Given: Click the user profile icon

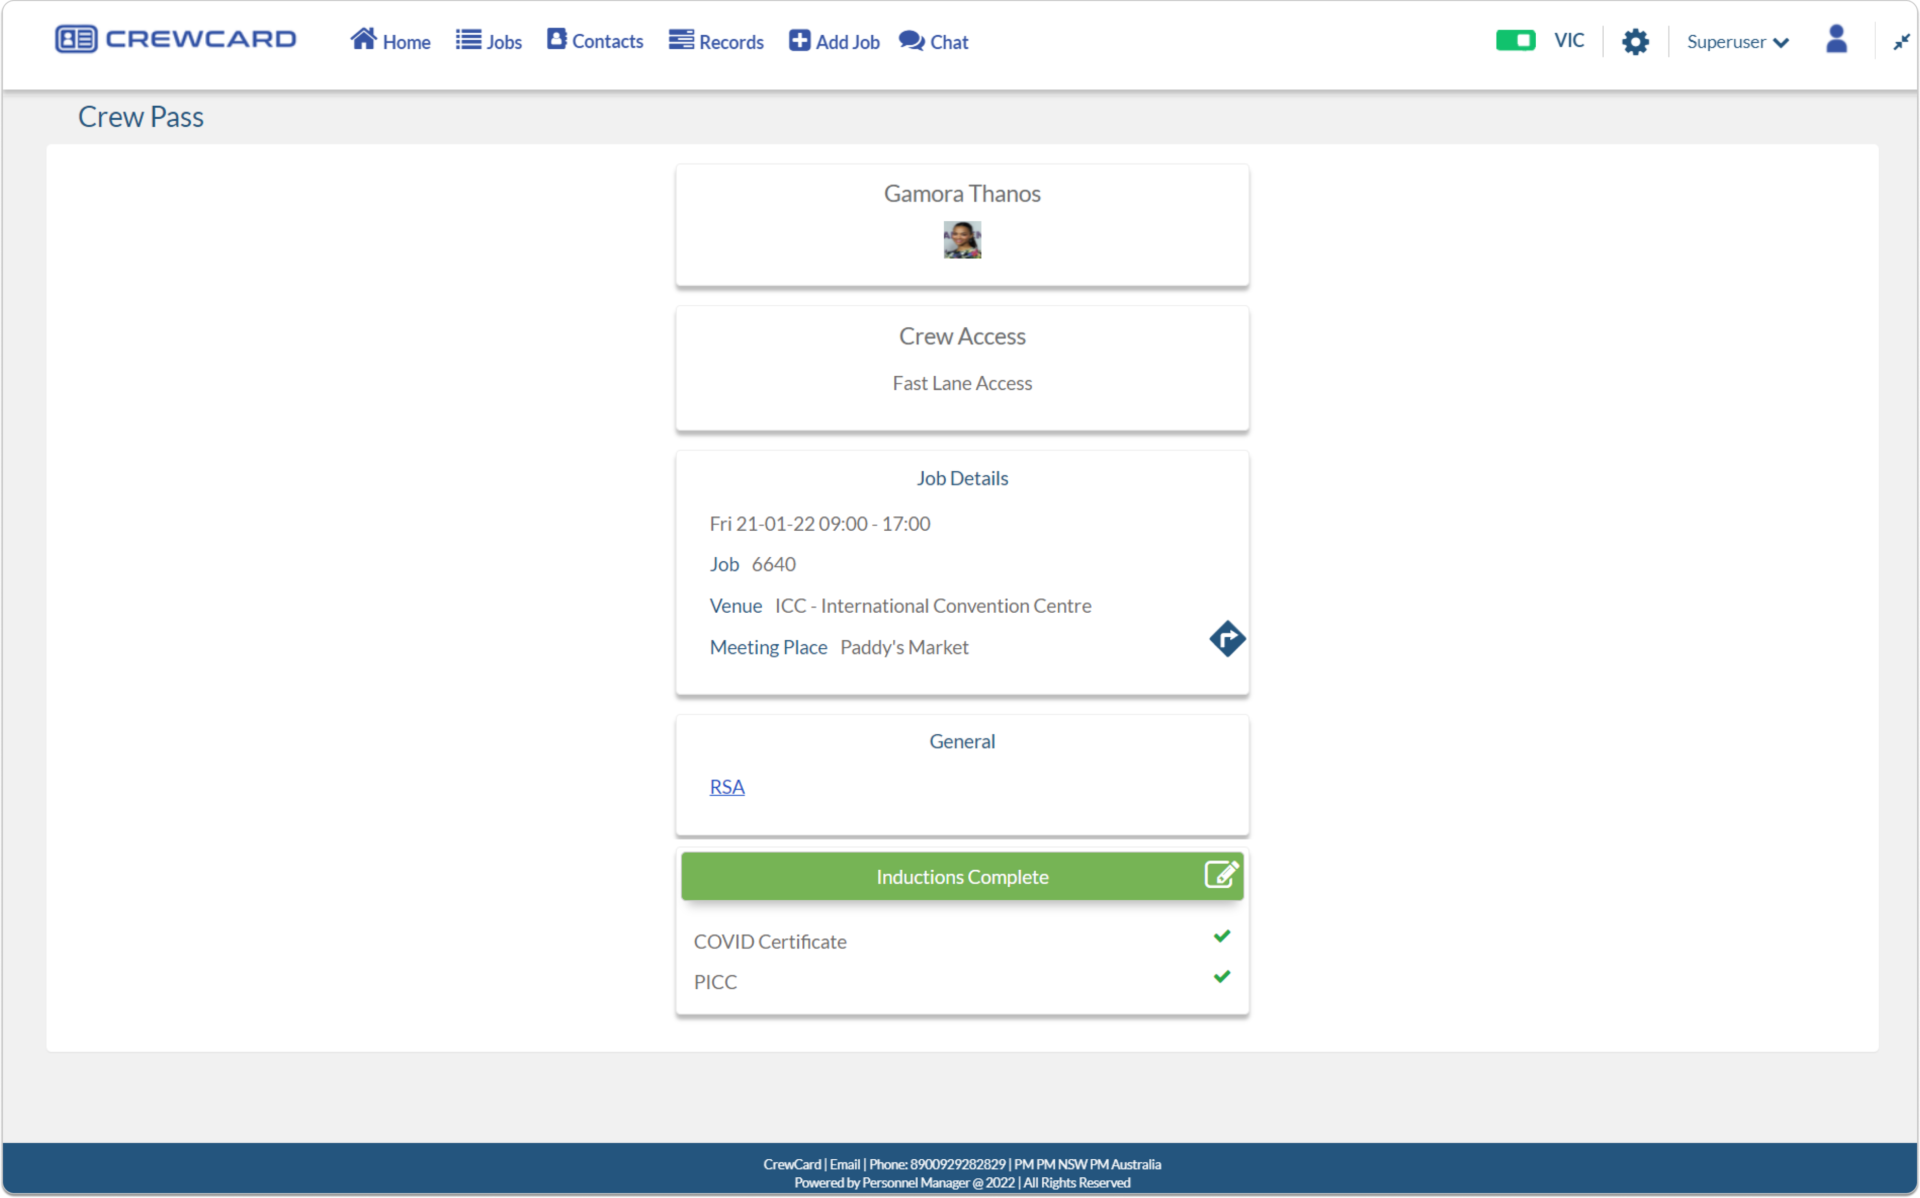Looking at the screenshot, I should [x=1836, y=40].
